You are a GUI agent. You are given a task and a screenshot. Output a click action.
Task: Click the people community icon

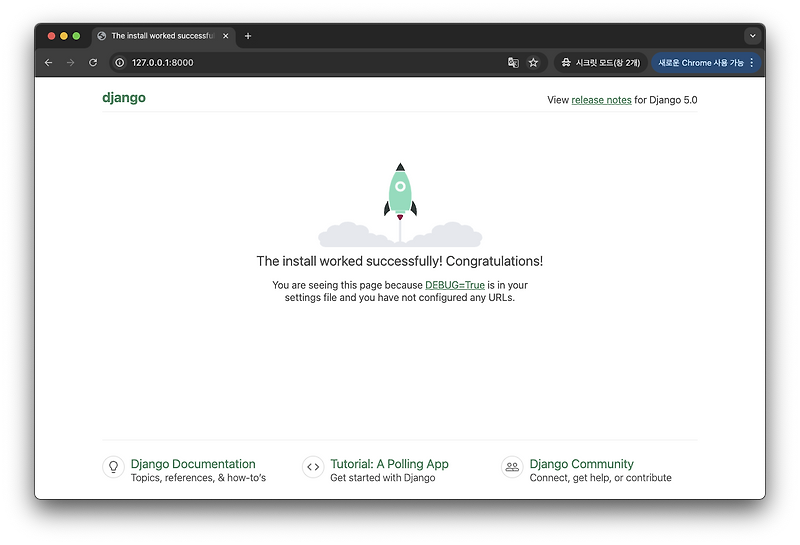tap(512, 467)
